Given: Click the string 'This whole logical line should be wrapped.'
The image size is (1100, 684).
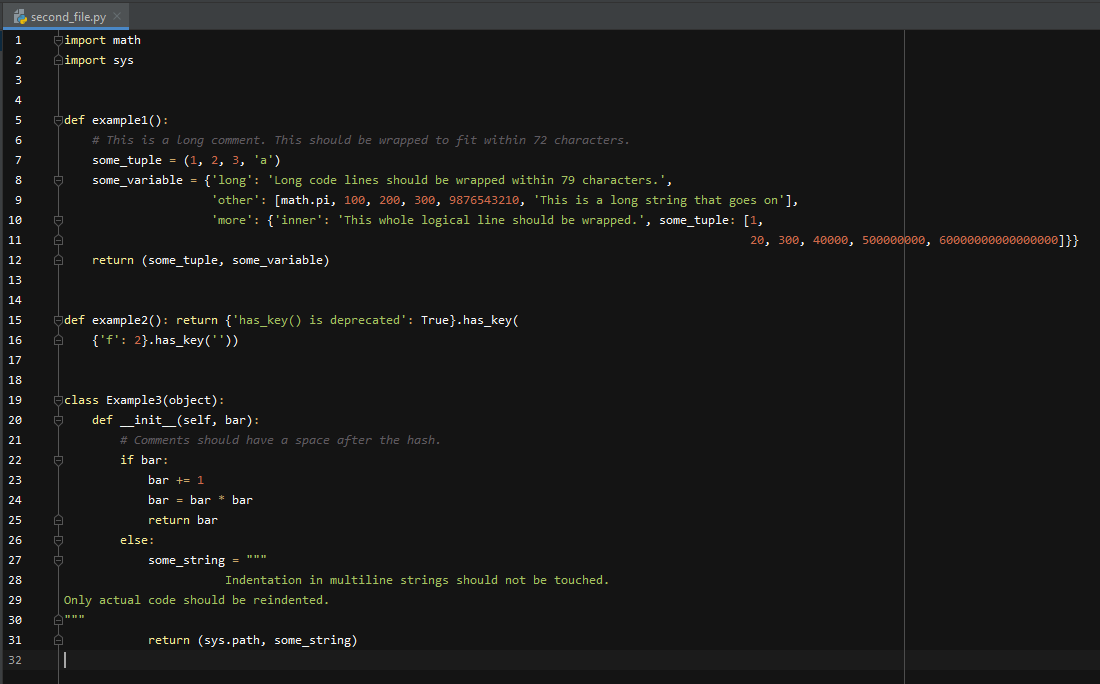Looking at the screenshot, I should [491, 220].
